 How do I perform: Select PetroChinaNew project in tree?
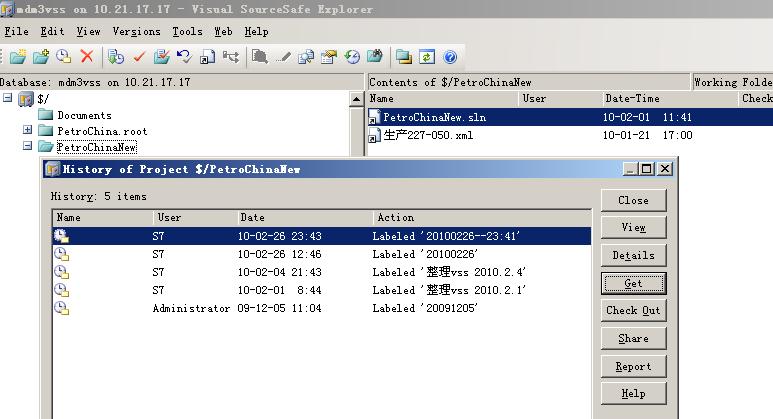pyautogui.click(x=97, y=147)
